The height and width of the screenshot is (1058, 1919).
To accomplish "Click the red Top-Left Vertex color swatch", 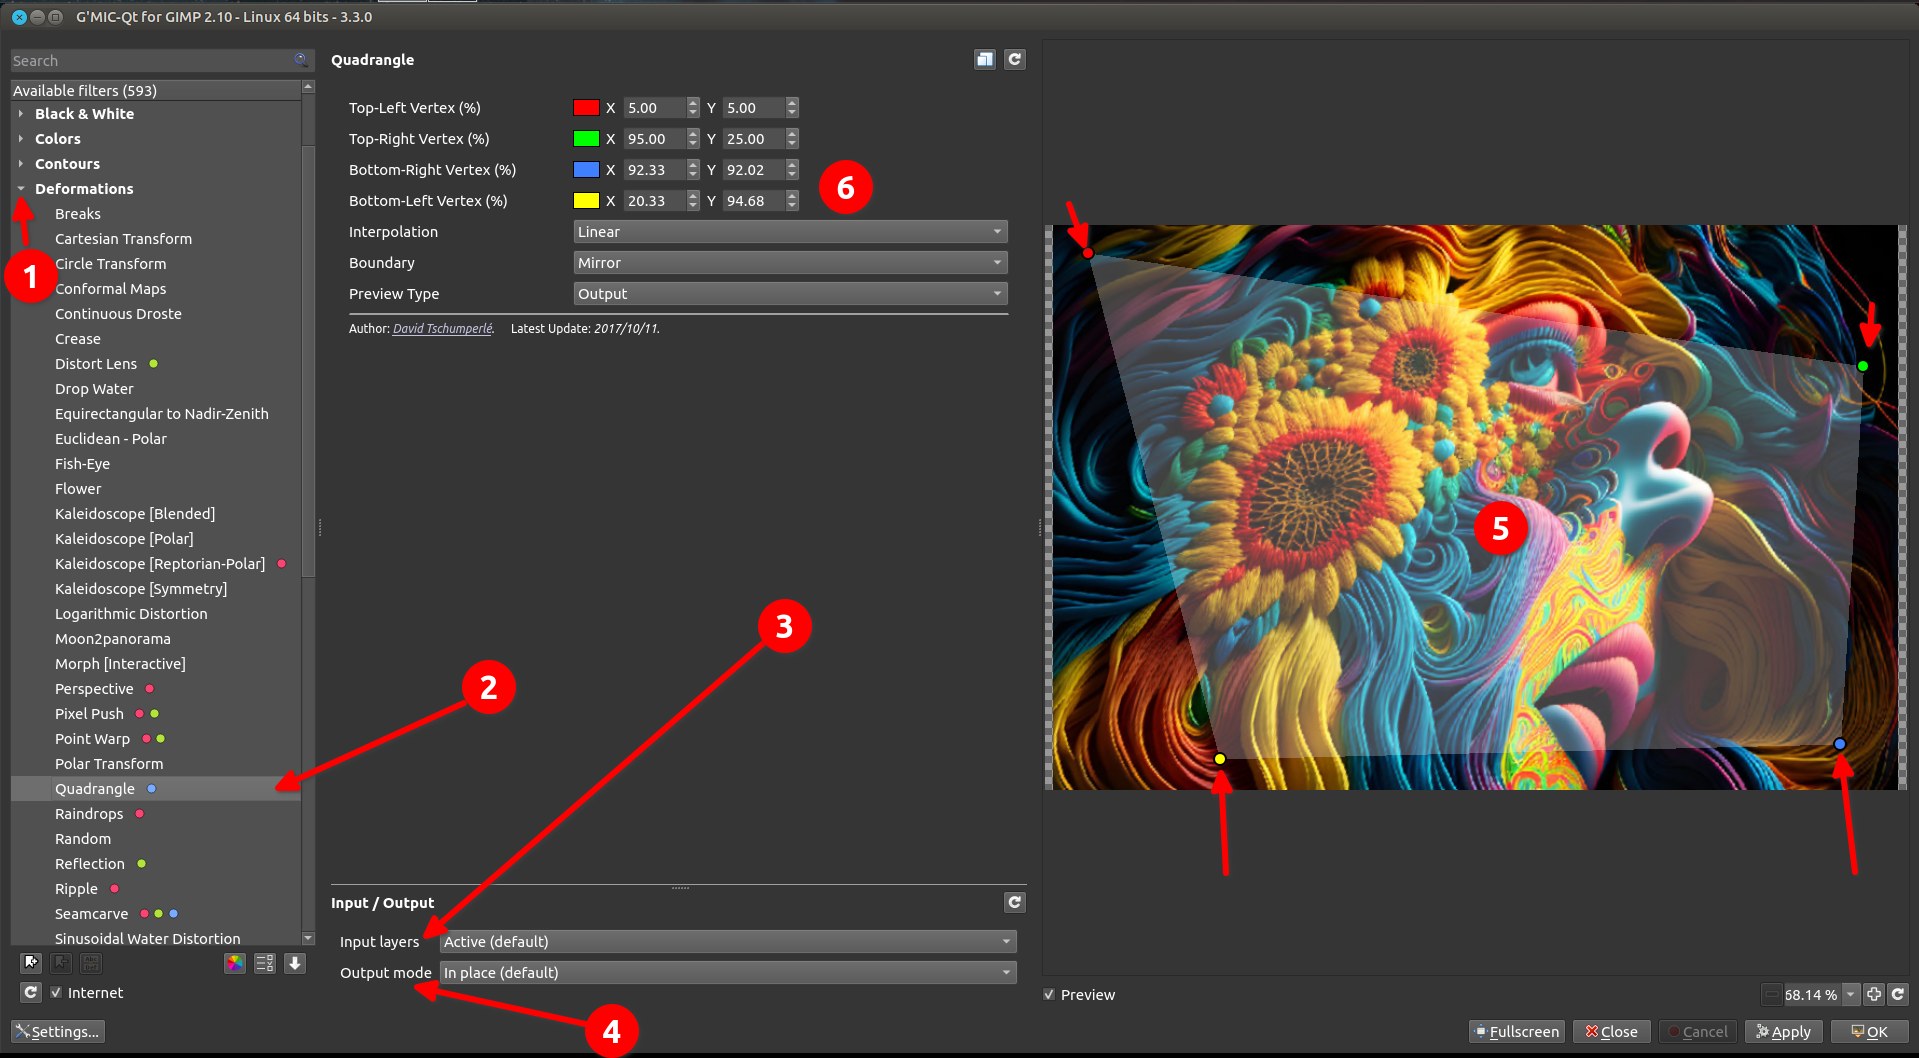I will pos(586,108).
